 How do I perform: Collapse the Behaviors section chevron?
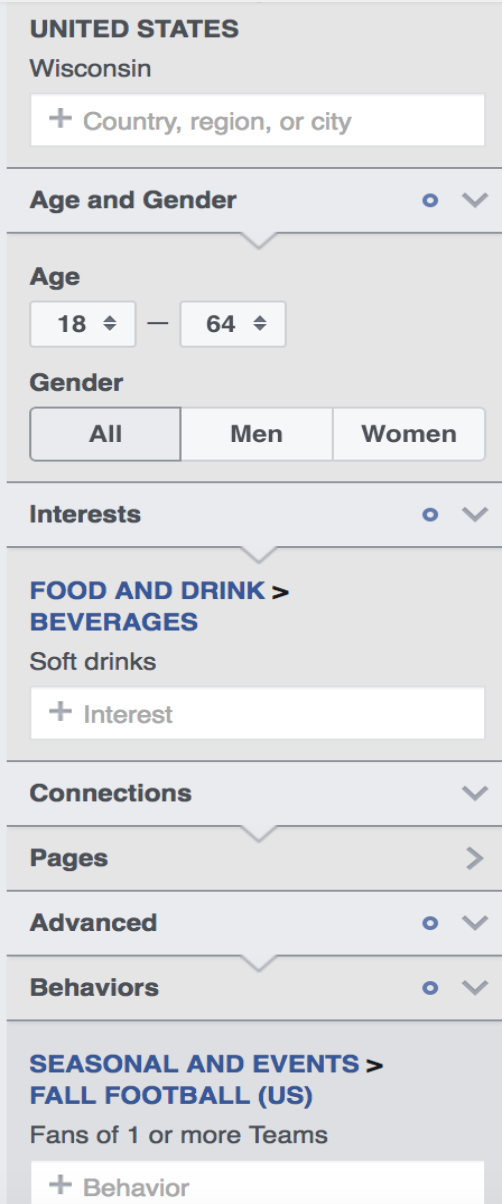coord(474,988)
